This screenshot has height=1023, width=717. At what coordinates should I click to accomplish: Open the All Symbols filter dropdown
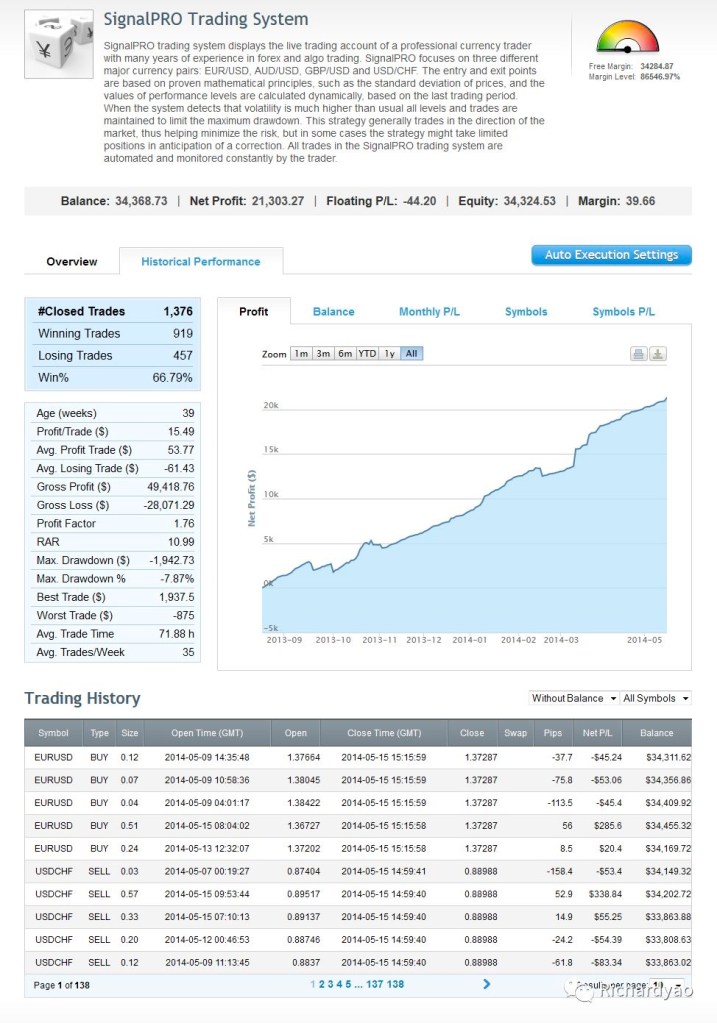pyautogui.click(x=656, y=698)
